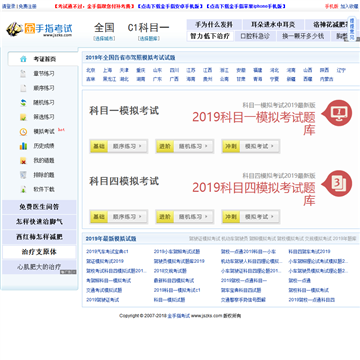Screen dimensions: 360x360
Task: Start 冲刺 模拟考试 under 科目四模拟考试
Action: click(251, 217)
